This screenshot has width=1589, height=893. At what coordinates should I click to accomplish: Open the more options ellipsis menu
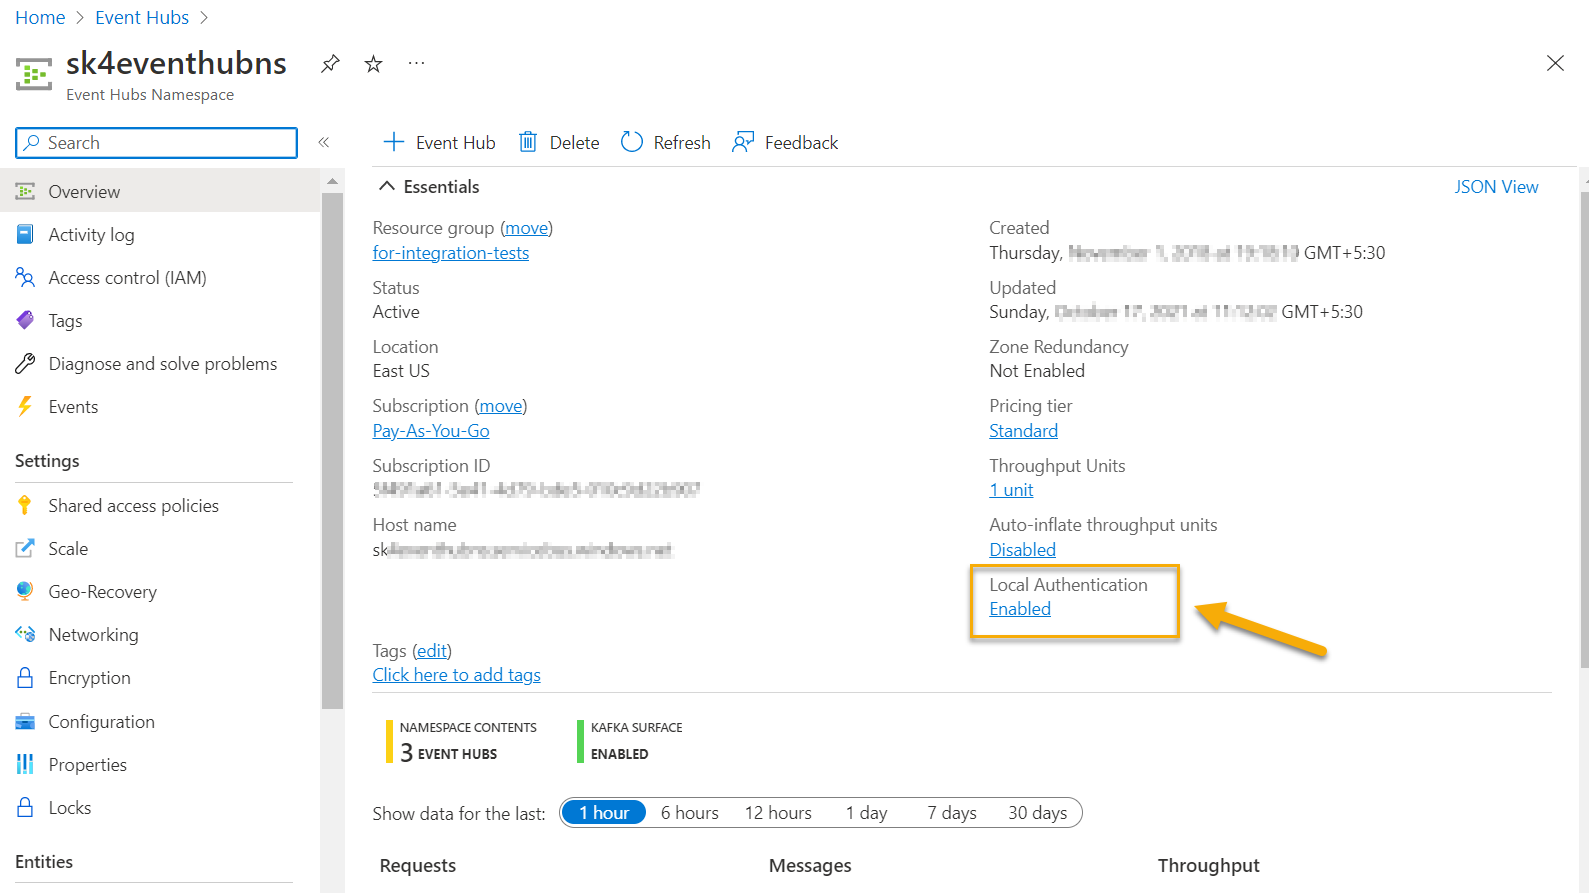coord(417,64)
